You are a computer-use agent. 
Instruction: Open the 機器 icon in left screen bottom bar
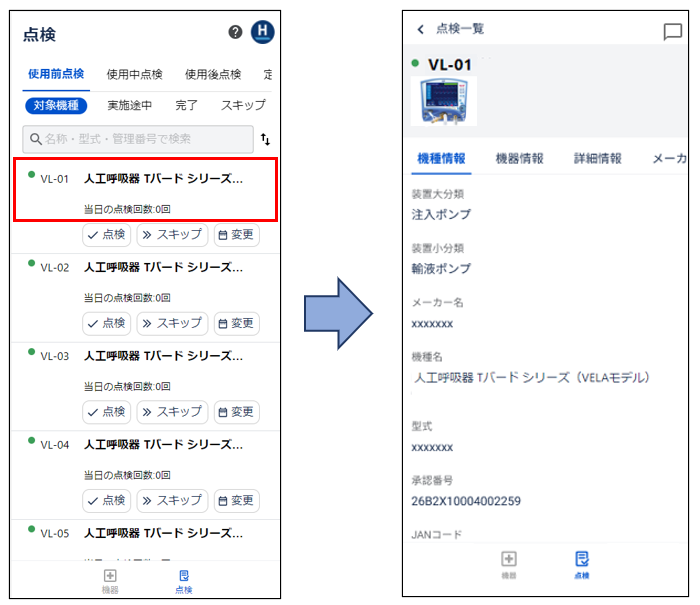[110, 581]
